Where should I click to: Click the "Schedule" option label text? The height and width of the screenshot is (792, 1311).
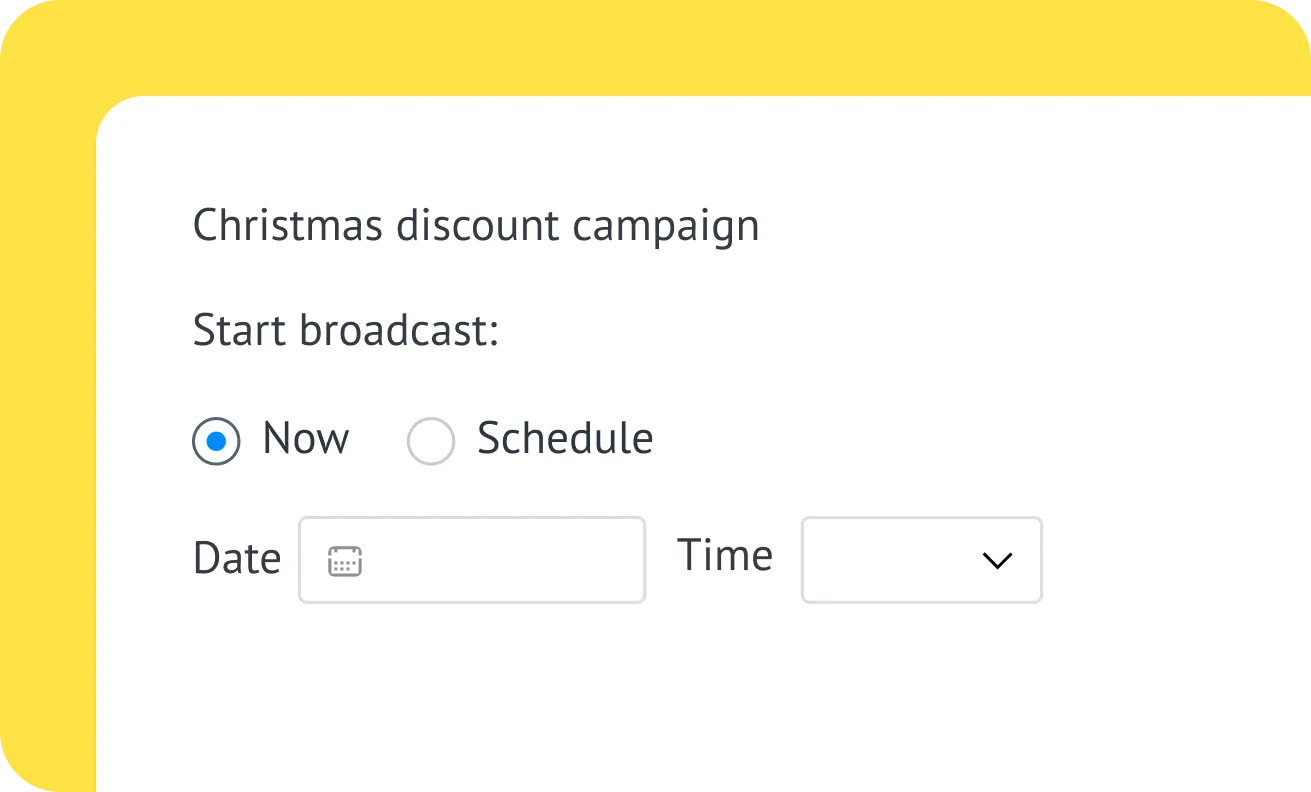point(565,439)
